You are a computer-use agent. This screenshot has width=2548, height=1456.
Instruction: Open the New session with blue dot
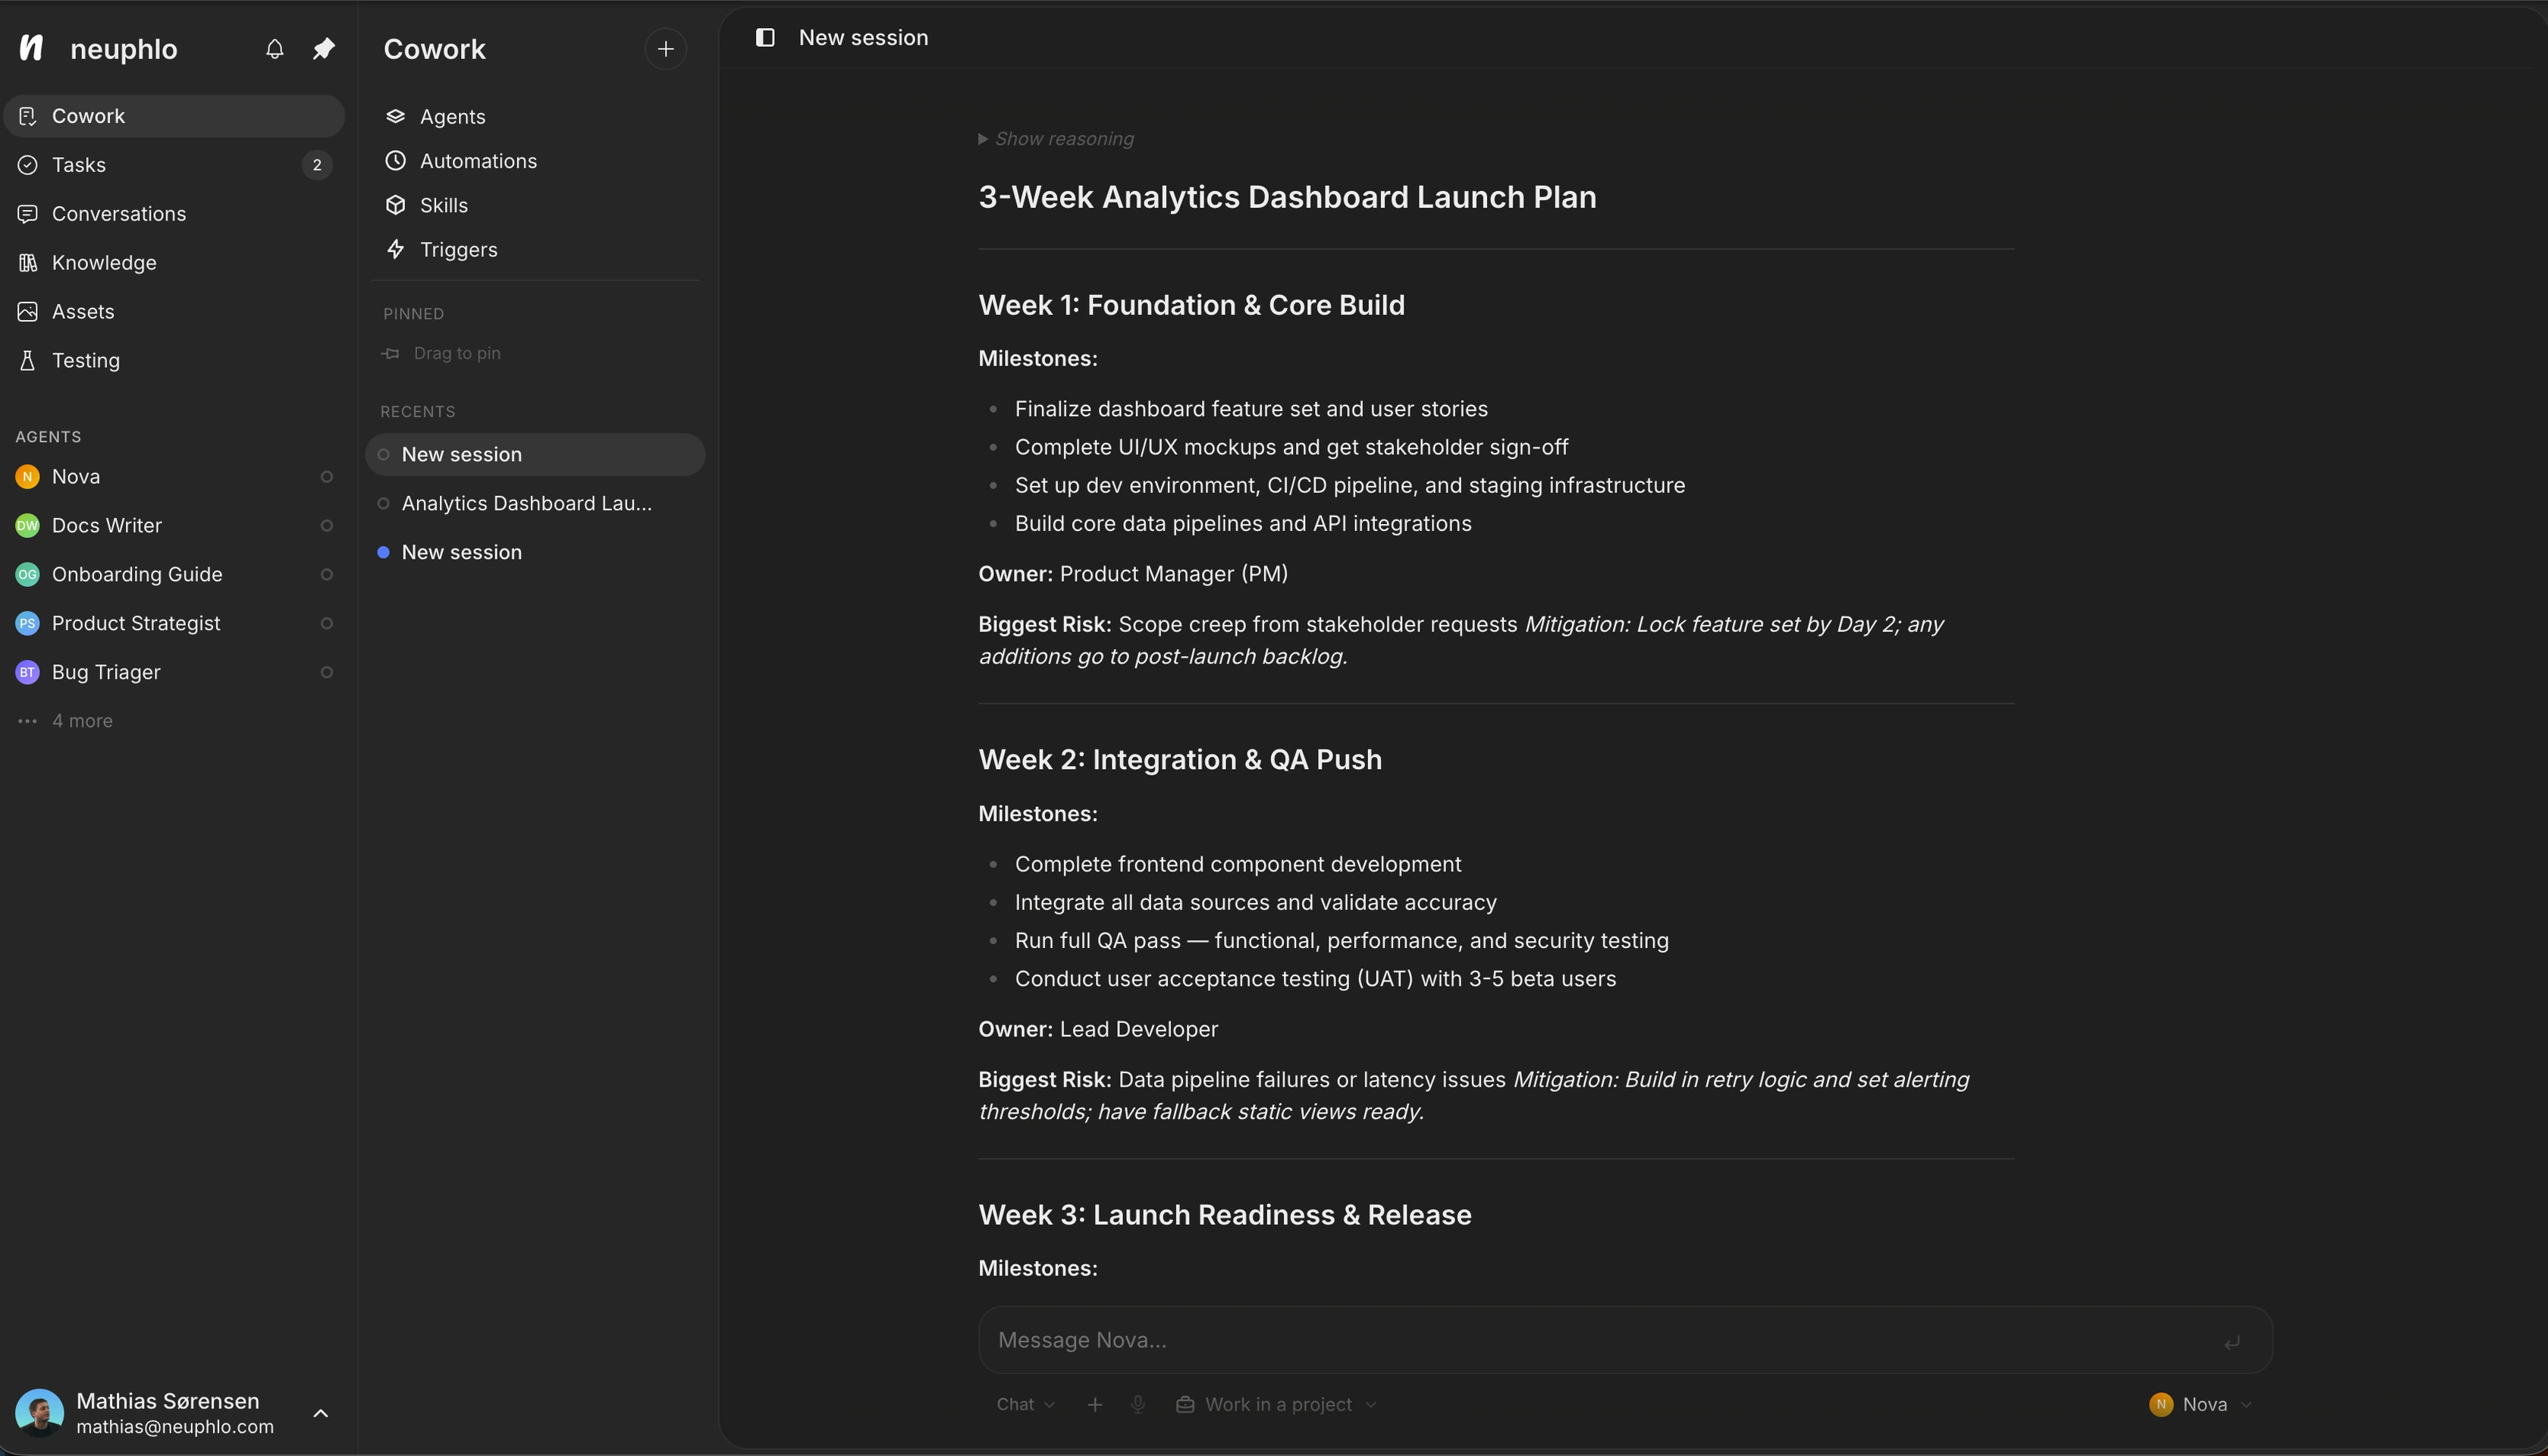pyautogui.click(x=535, y=553)
